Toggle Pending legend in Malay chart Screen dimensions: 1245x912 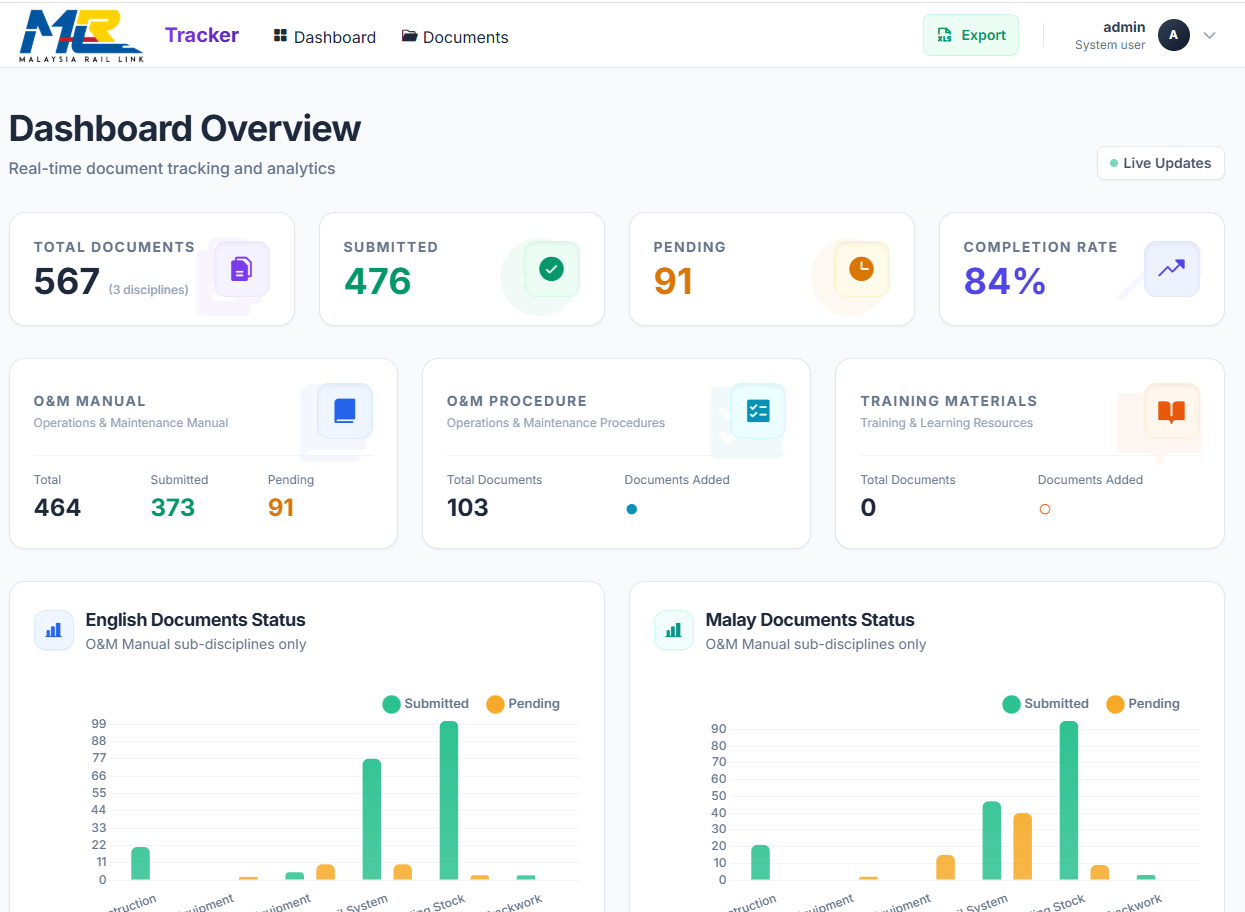[x=1143, y=704]
